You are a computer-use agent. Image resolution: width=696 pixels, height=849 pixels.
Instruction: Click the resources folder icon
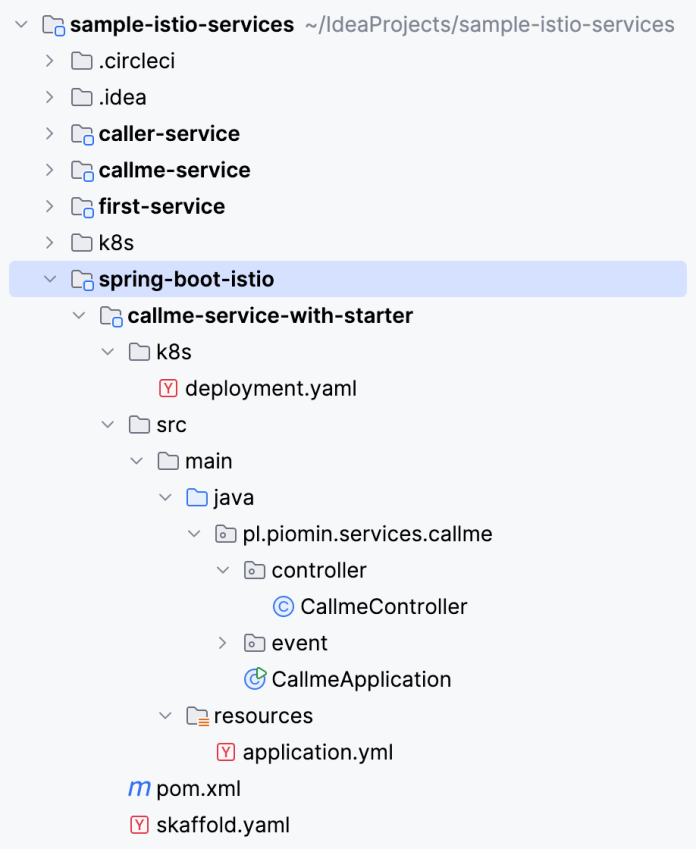pos(197,716)
